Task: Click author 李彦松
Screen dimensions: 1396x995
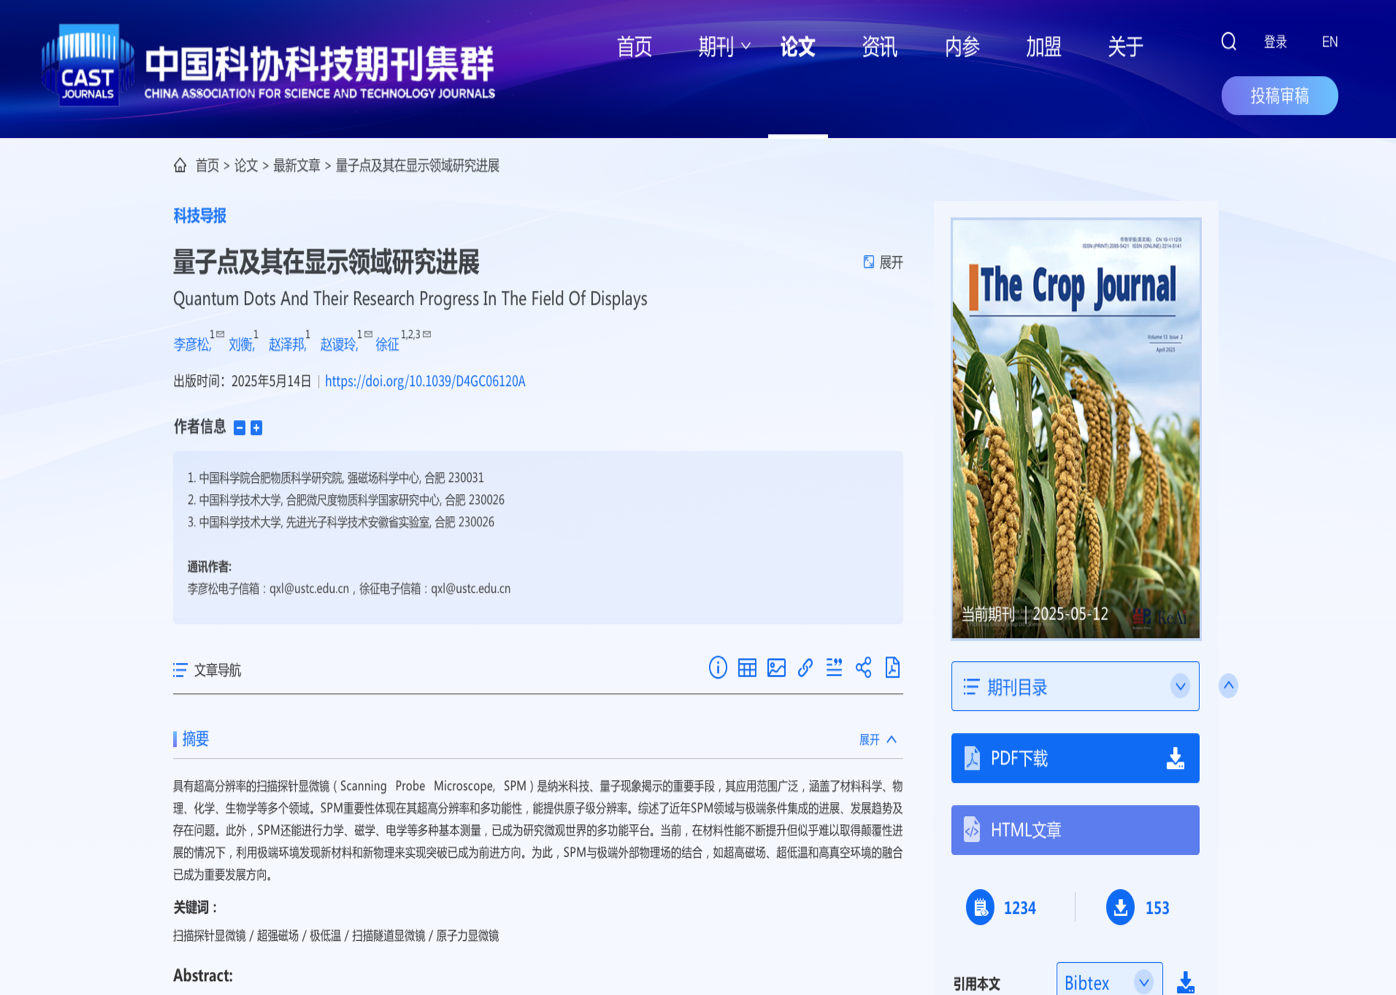Action: coord(191,345)
